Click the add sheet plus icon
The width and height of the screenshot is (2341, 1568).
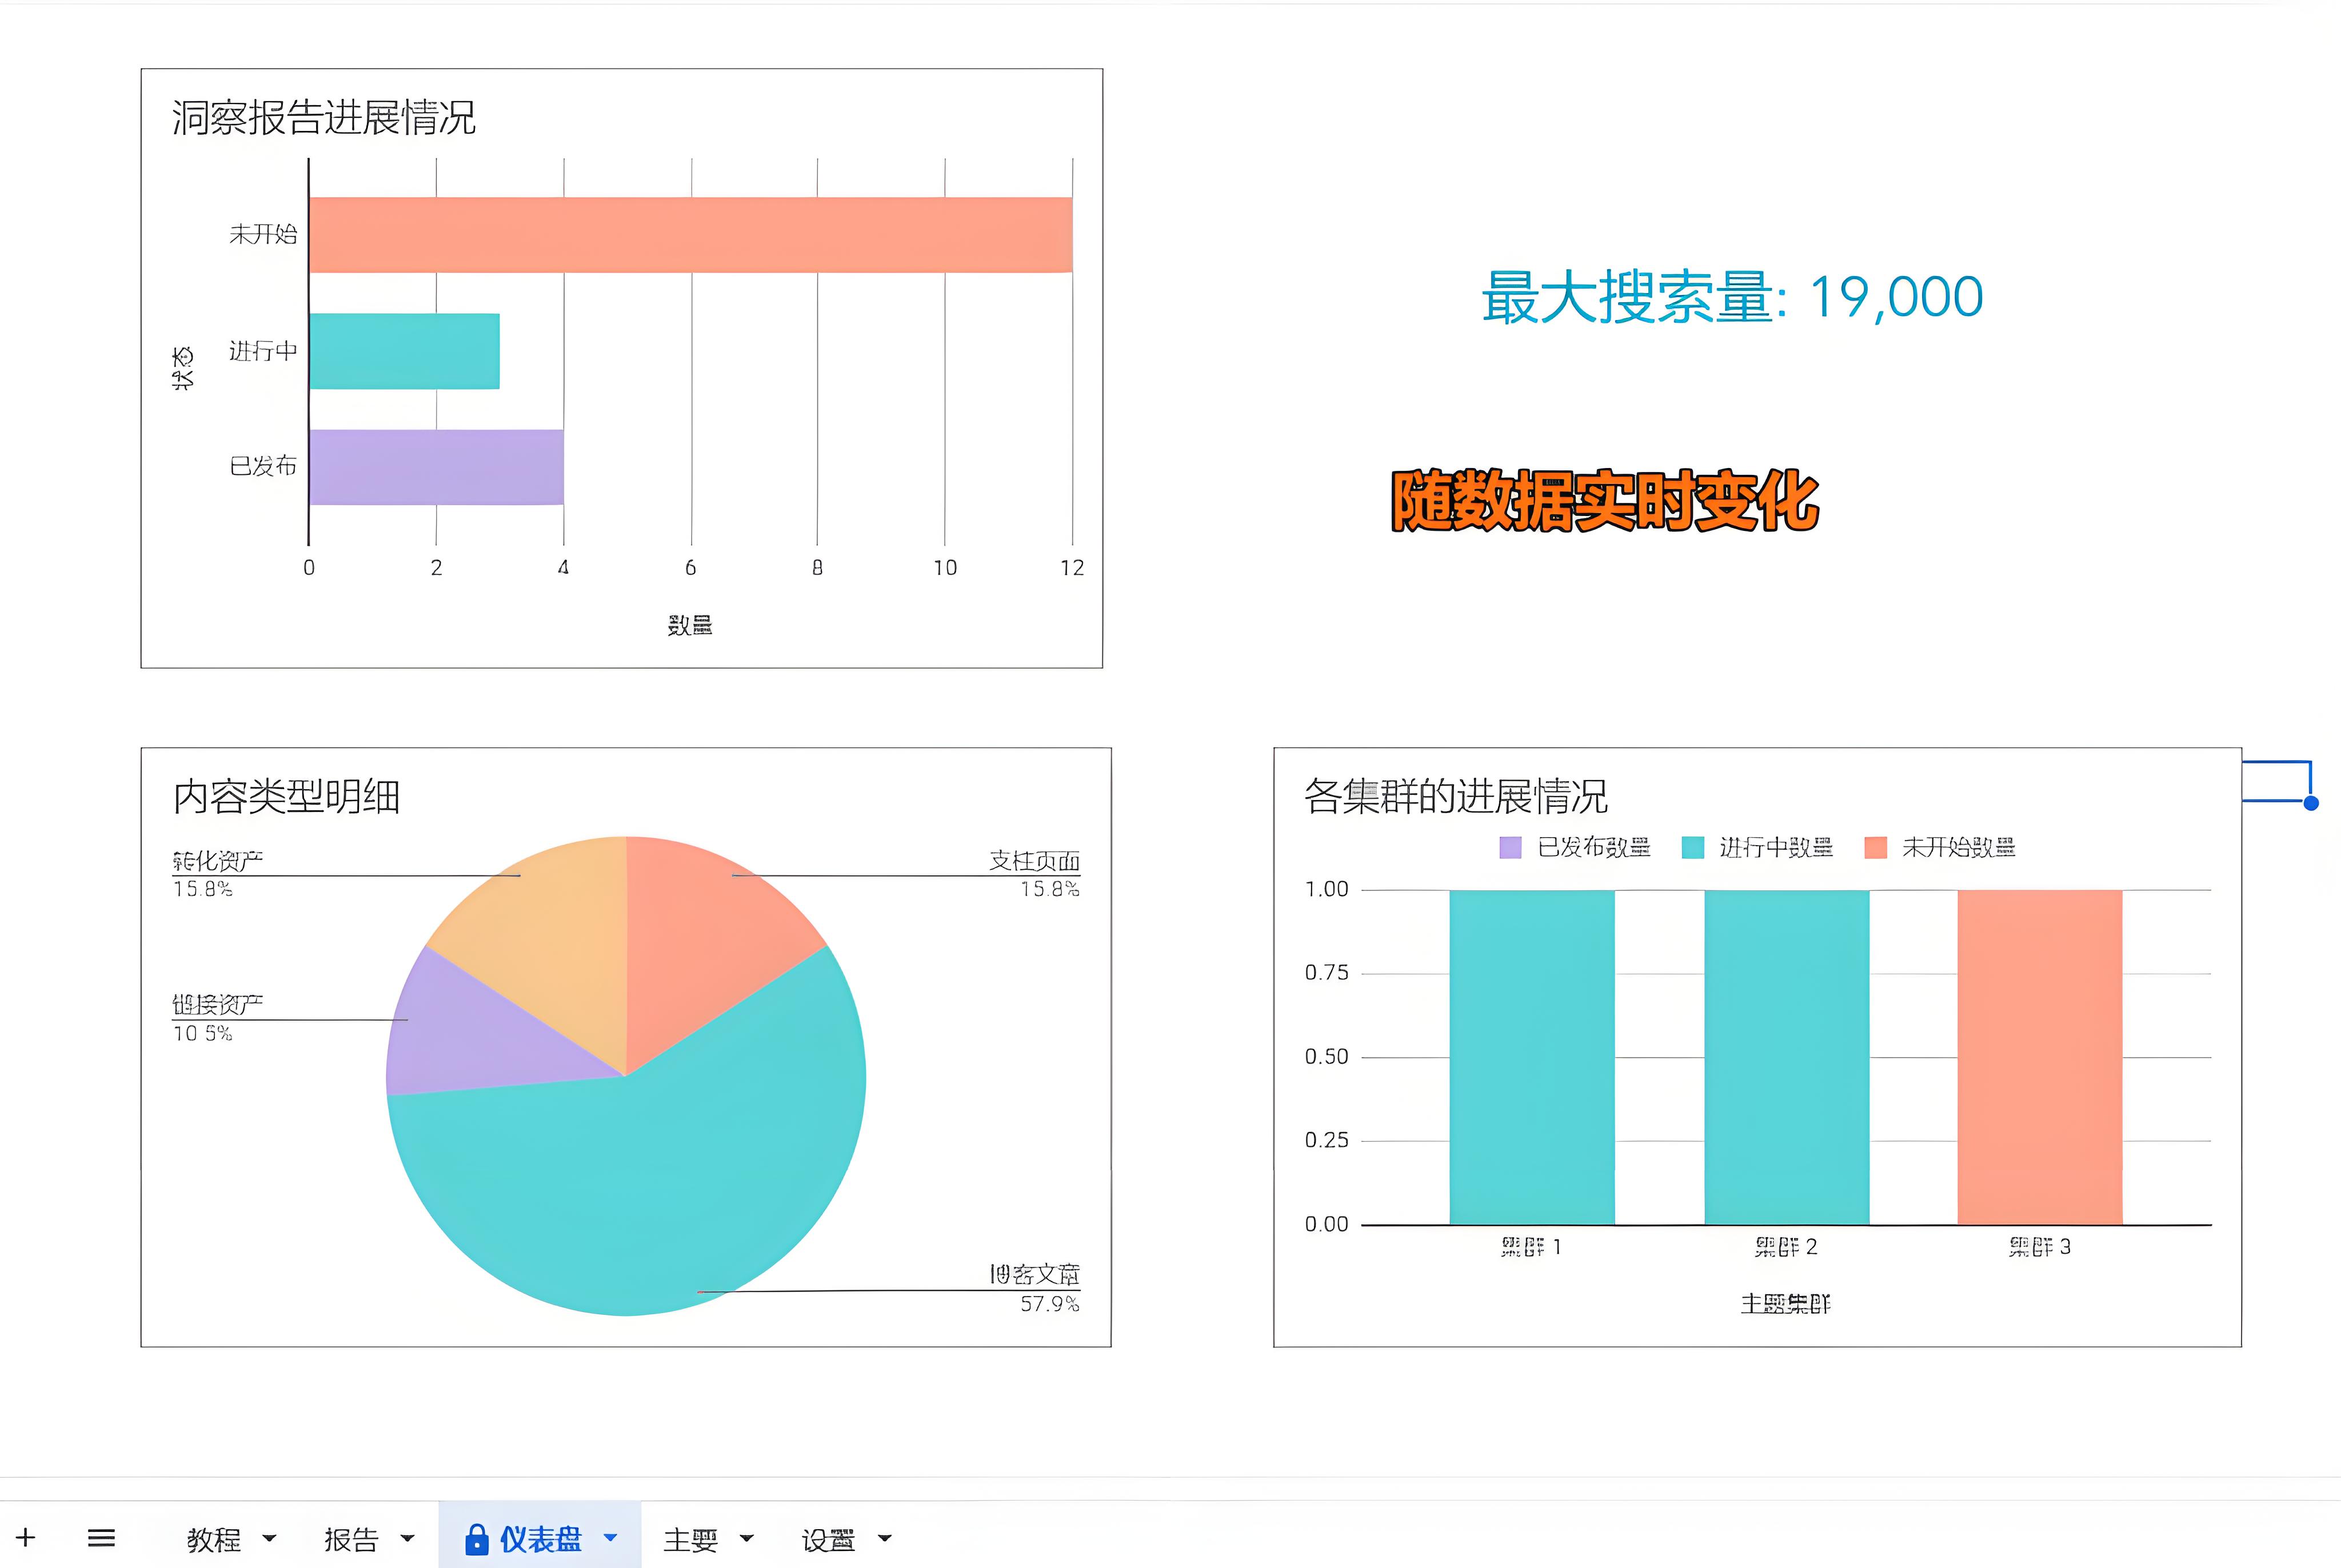(26, 1537)
